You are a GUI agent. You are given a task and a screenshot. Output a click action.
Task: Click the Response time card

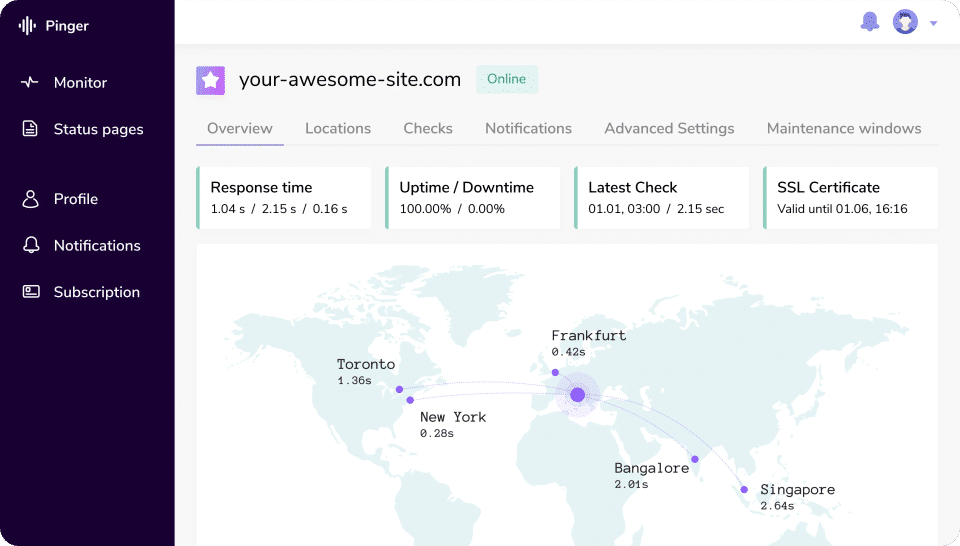coord(283,198)
